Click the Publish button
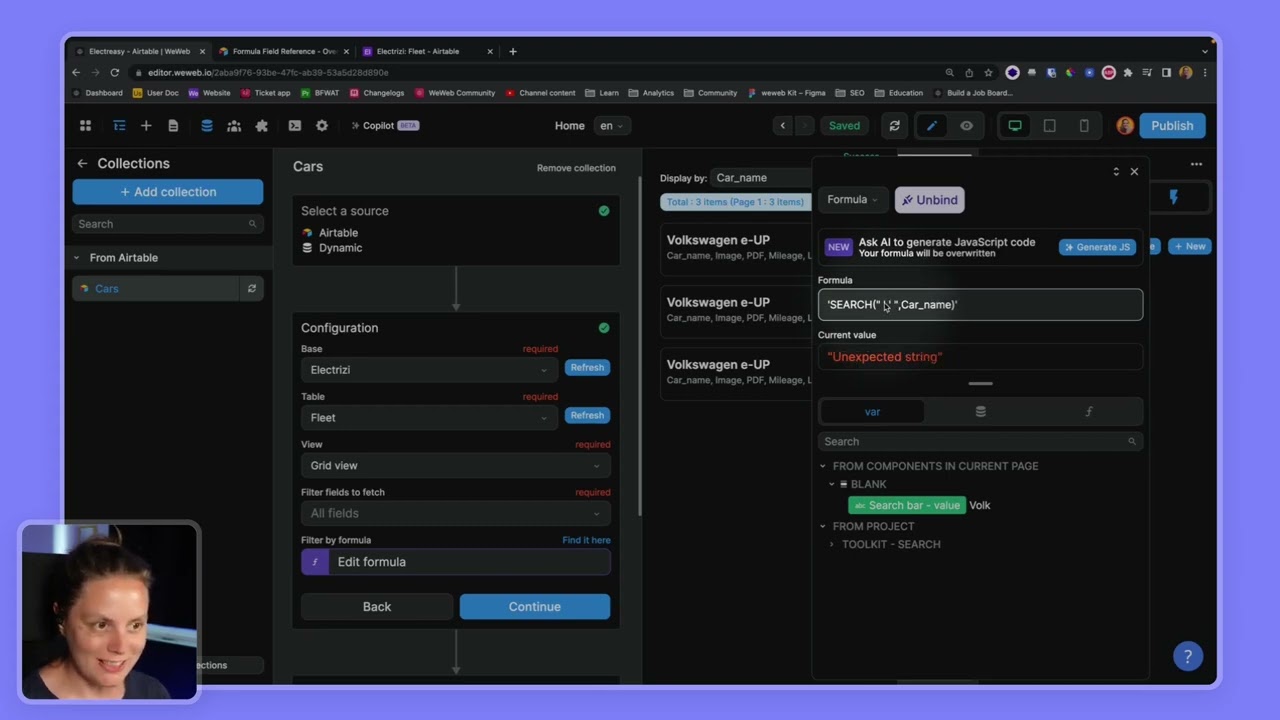This screenshot has width=1280, height=720. tap(1172, 126)
